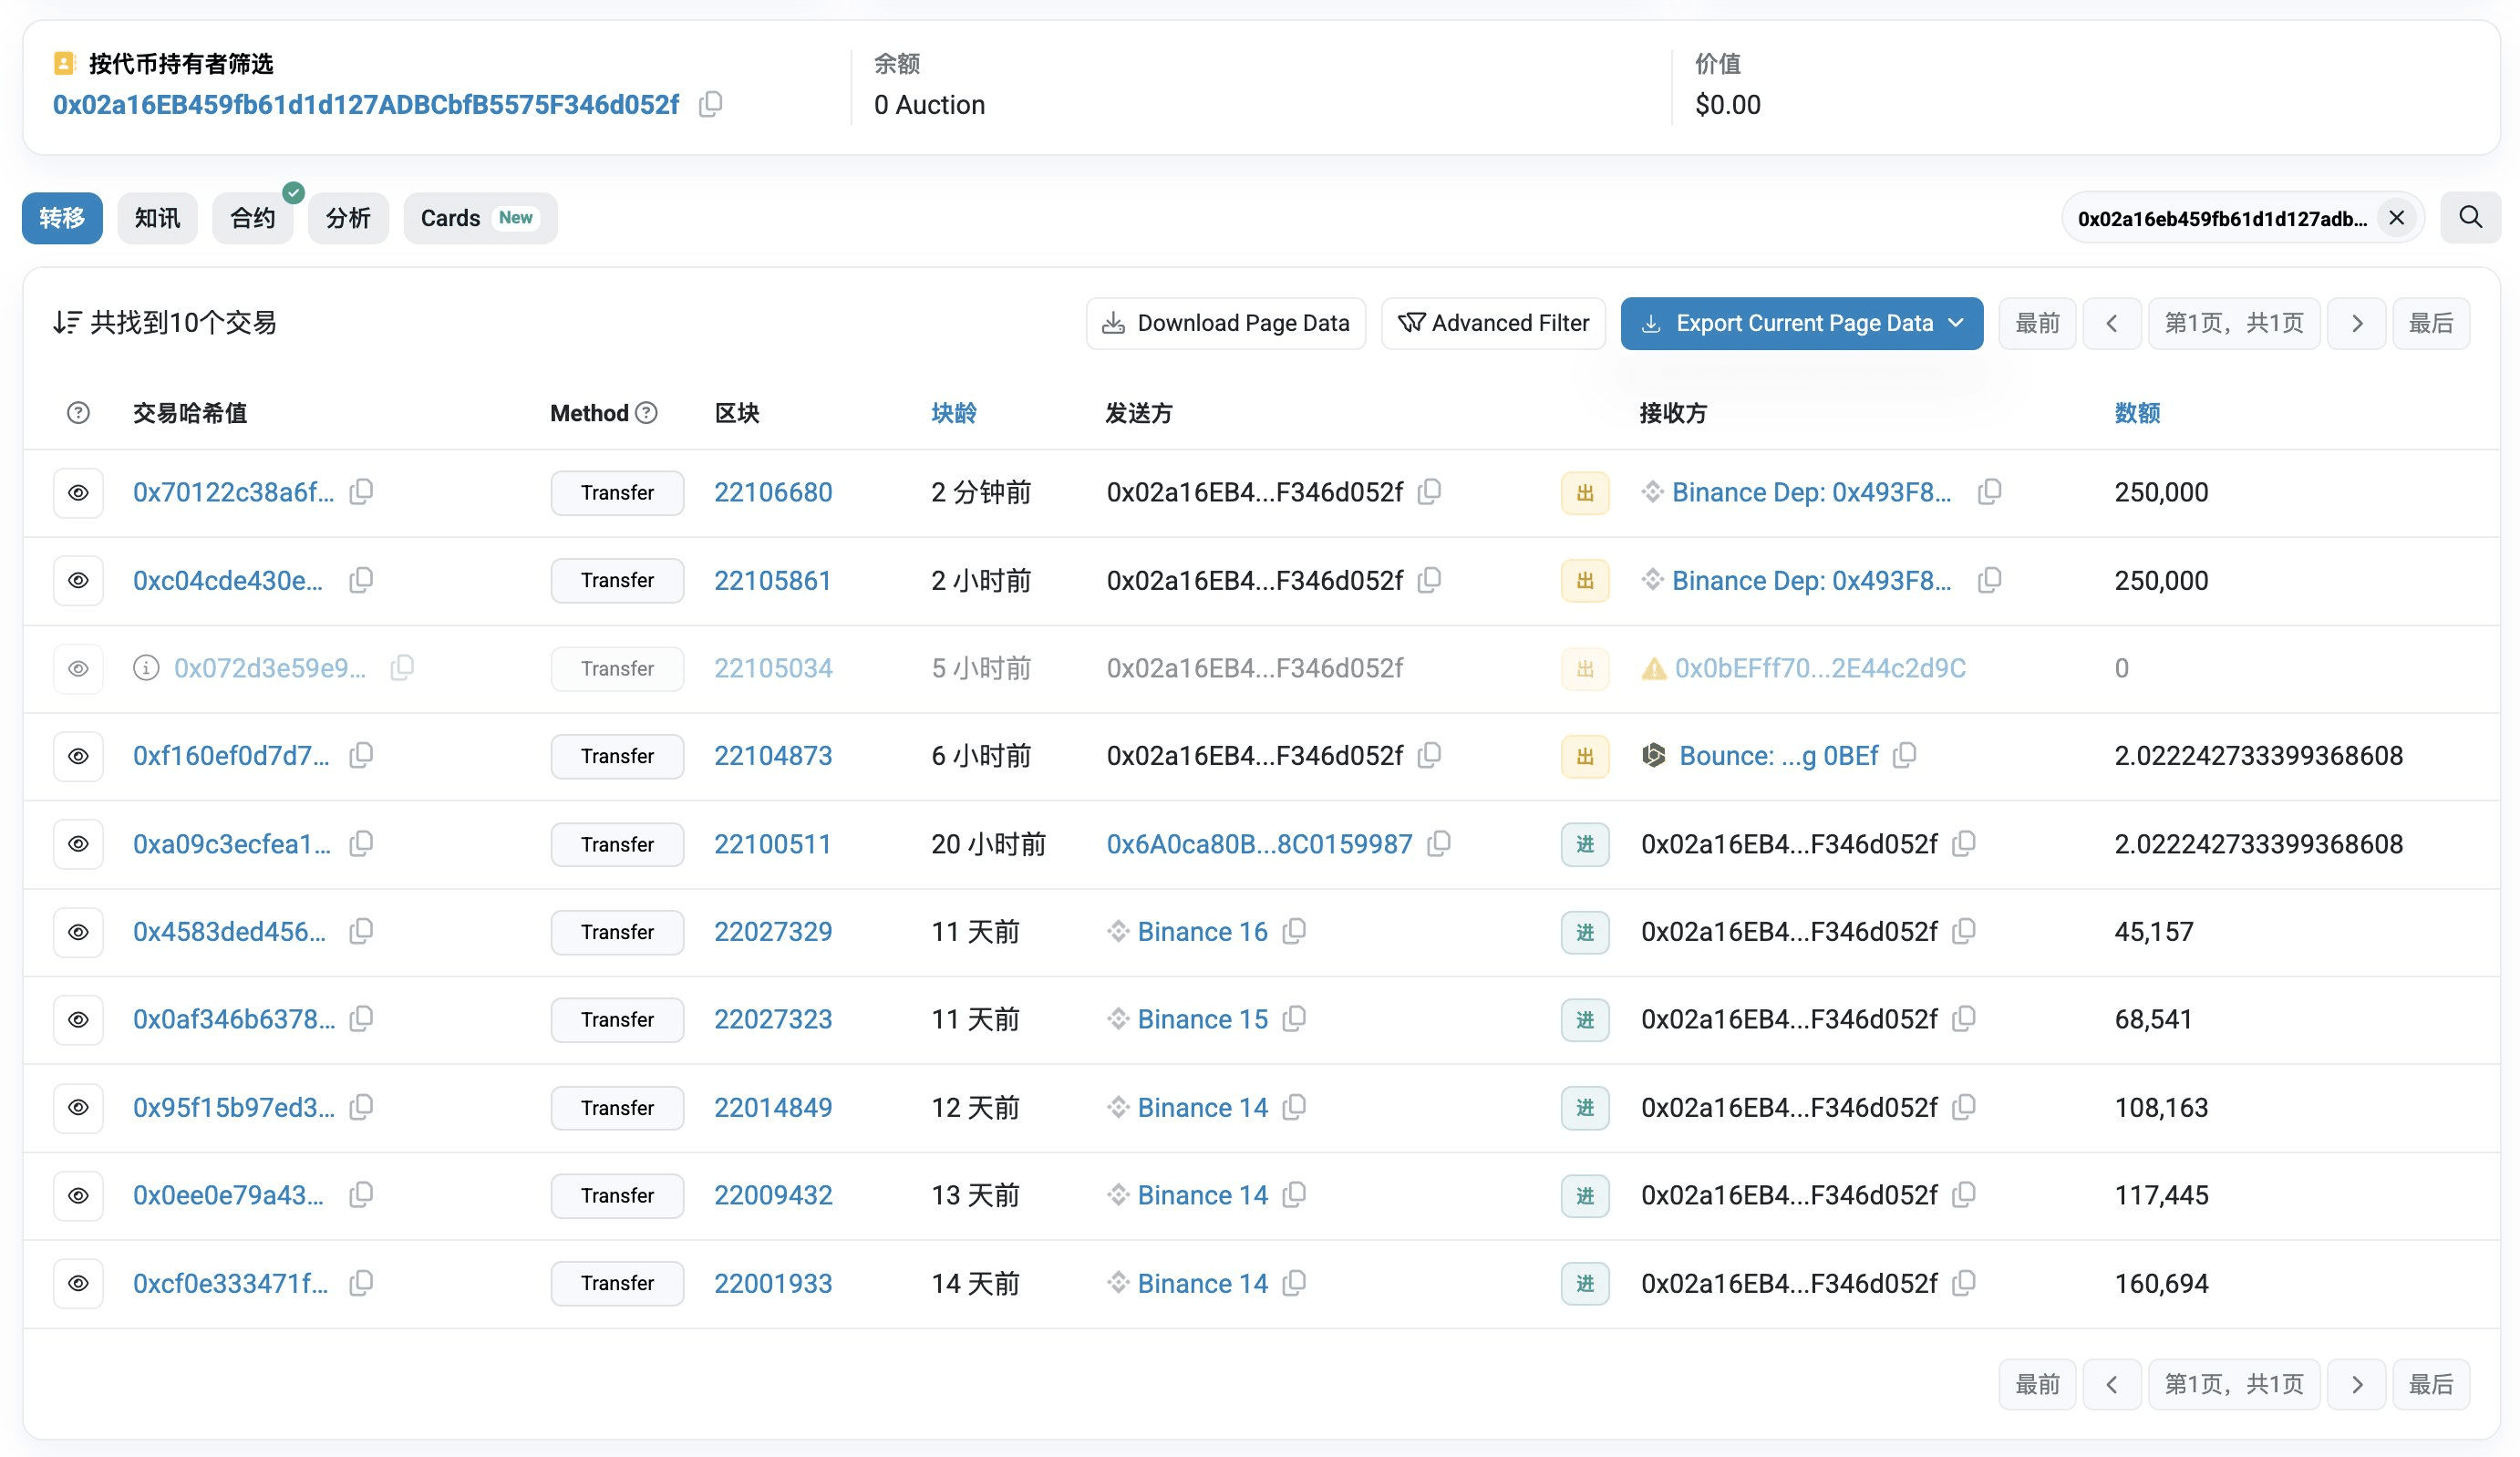
Task: Copy the token holder address at top
Action: (710, 104)
